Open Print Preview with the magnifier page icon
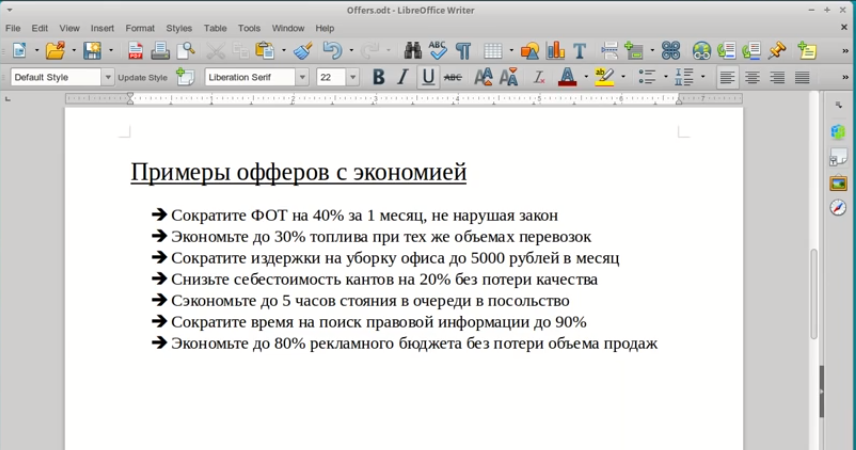Viewport: 856px width, 450px height. tap(186, 51)
